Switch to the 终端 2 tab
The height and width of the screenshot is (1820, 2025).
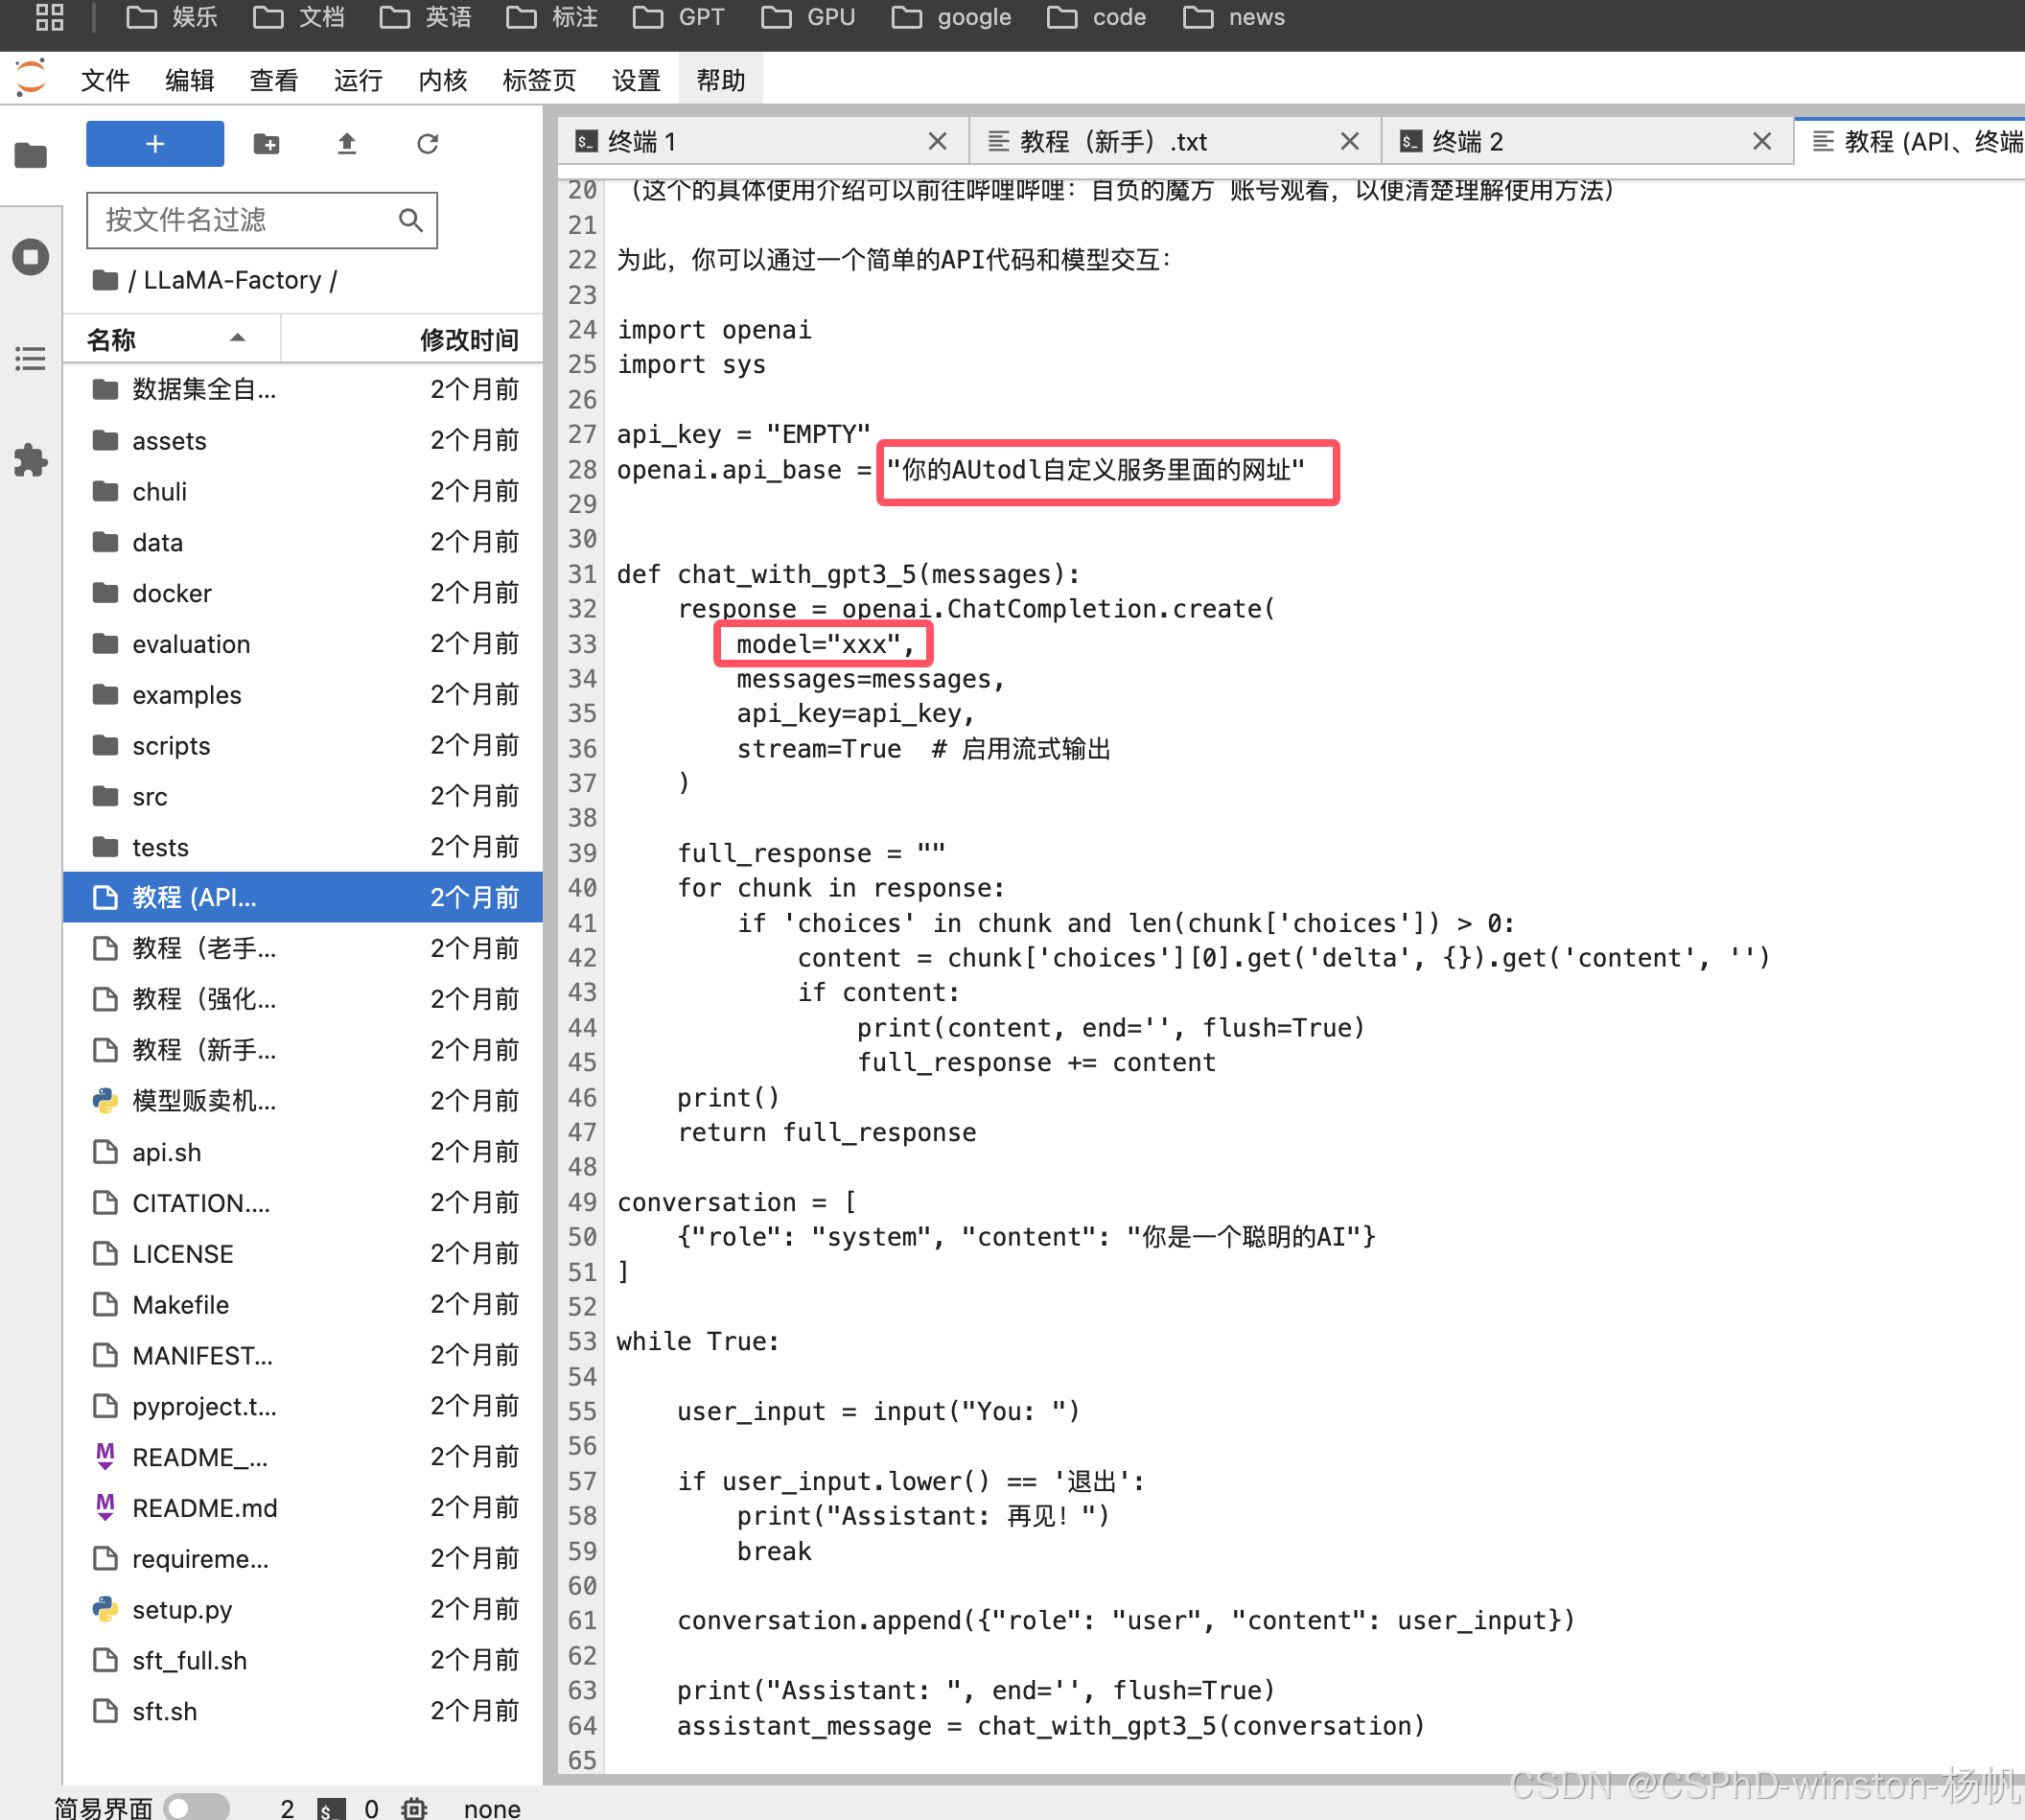click(x=1466, y=142)
